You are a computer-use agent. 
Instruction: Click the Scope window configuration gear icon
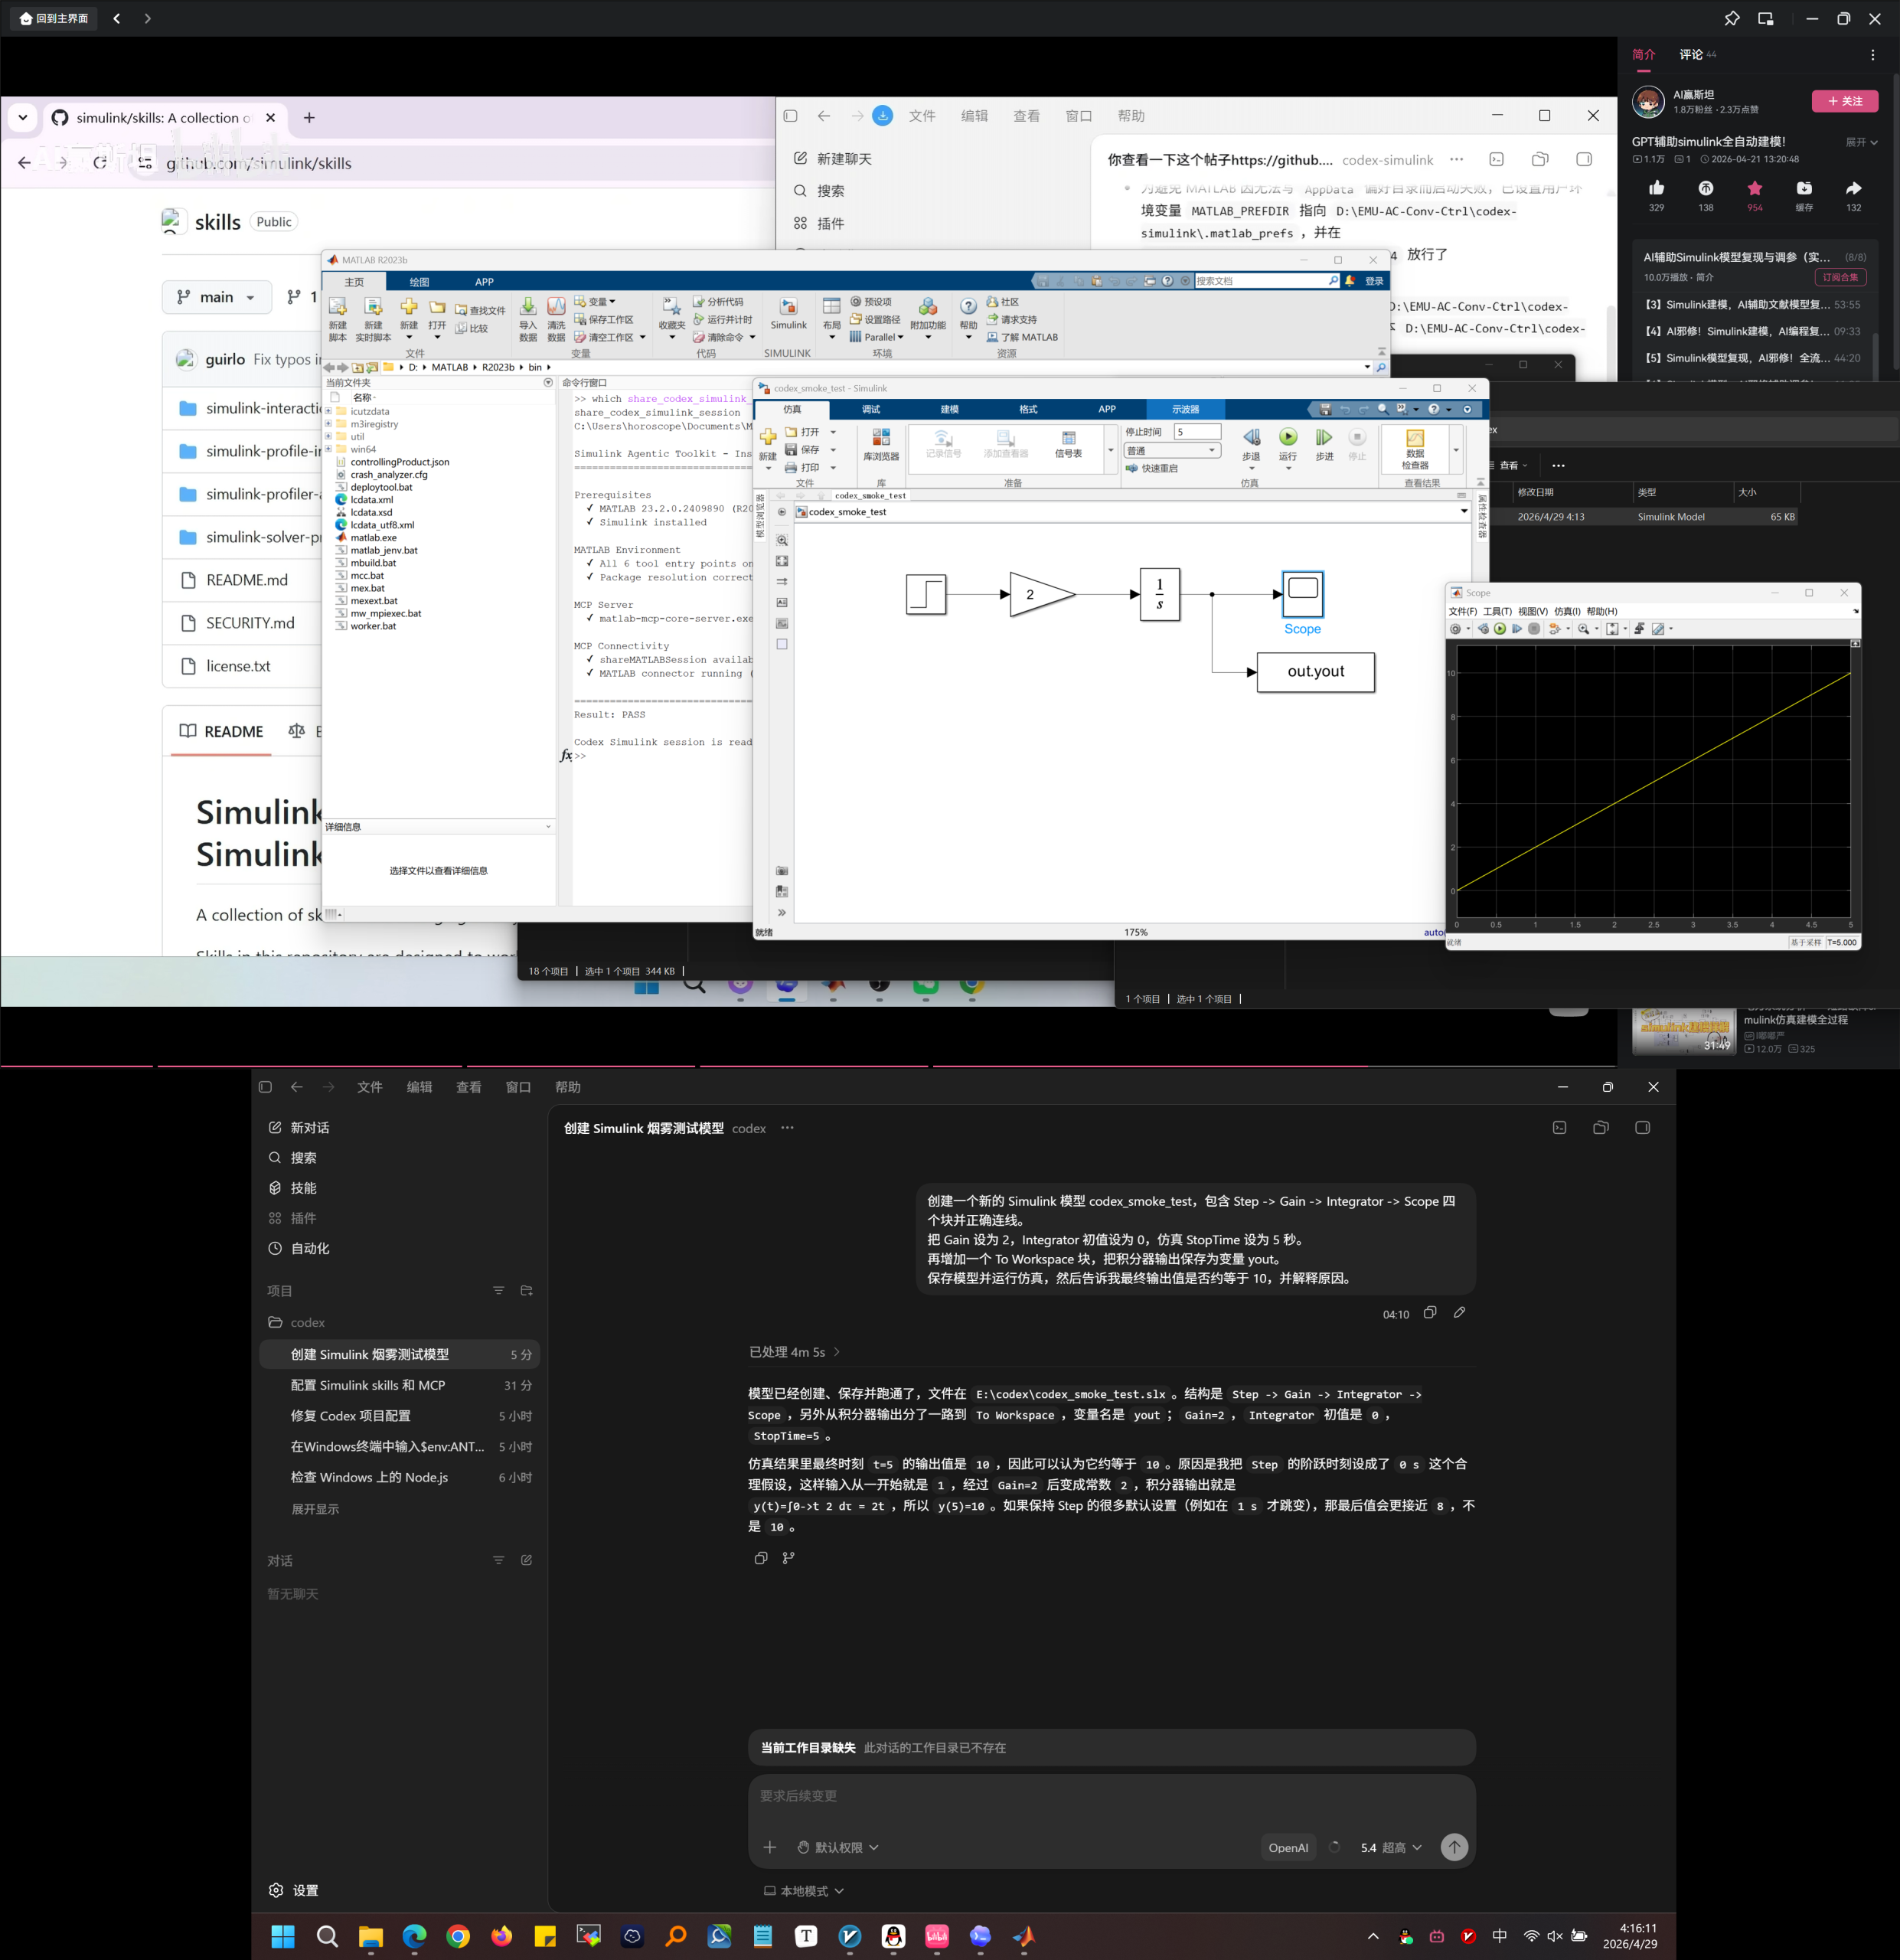tap(1456, 629)
